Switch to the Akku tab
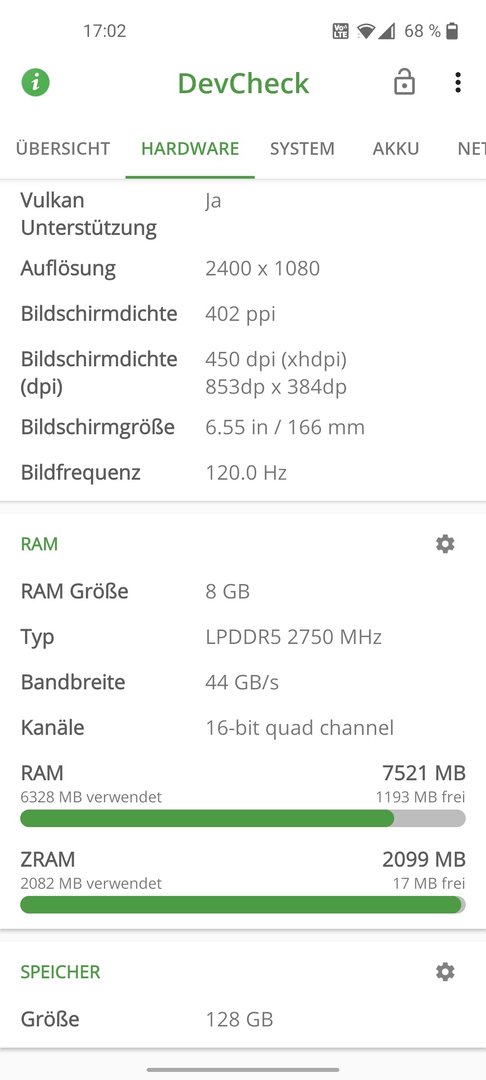This screenshot has height=1080, width=486. (x=396, y=148)
